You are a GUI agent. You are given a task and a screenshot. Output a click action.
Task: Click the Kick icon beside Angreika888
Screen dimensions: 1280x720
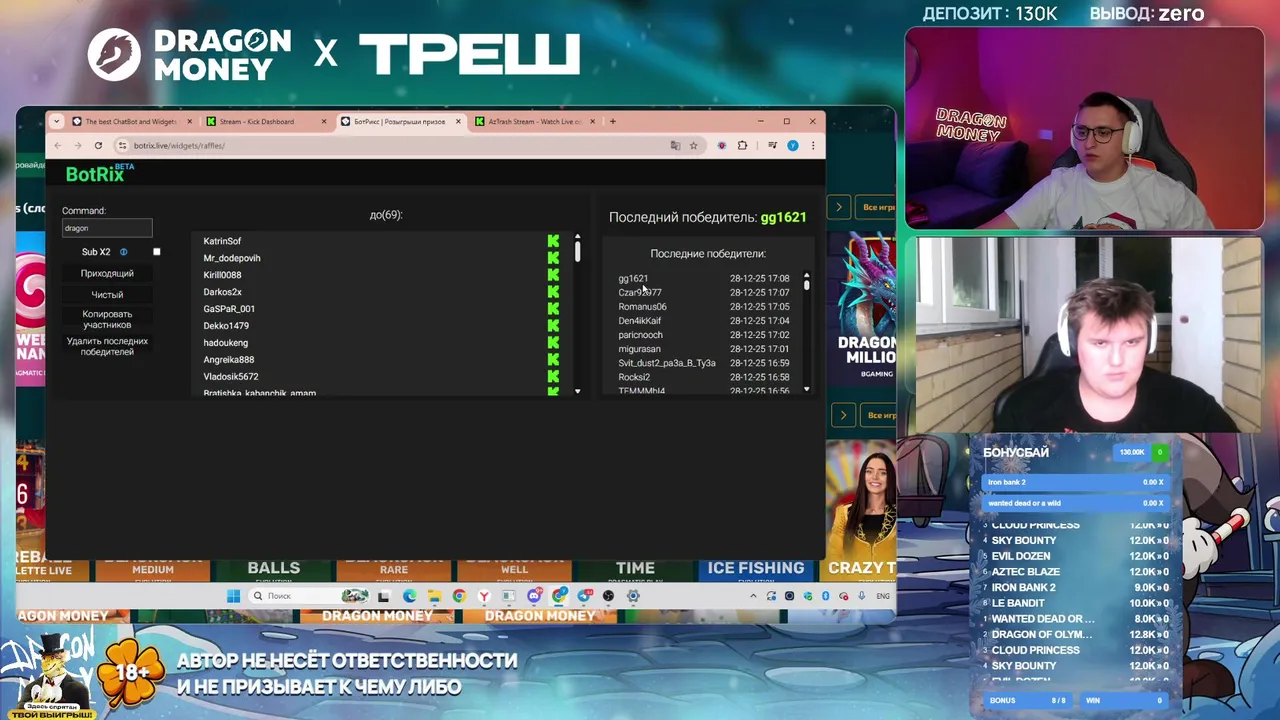point(553,360)
